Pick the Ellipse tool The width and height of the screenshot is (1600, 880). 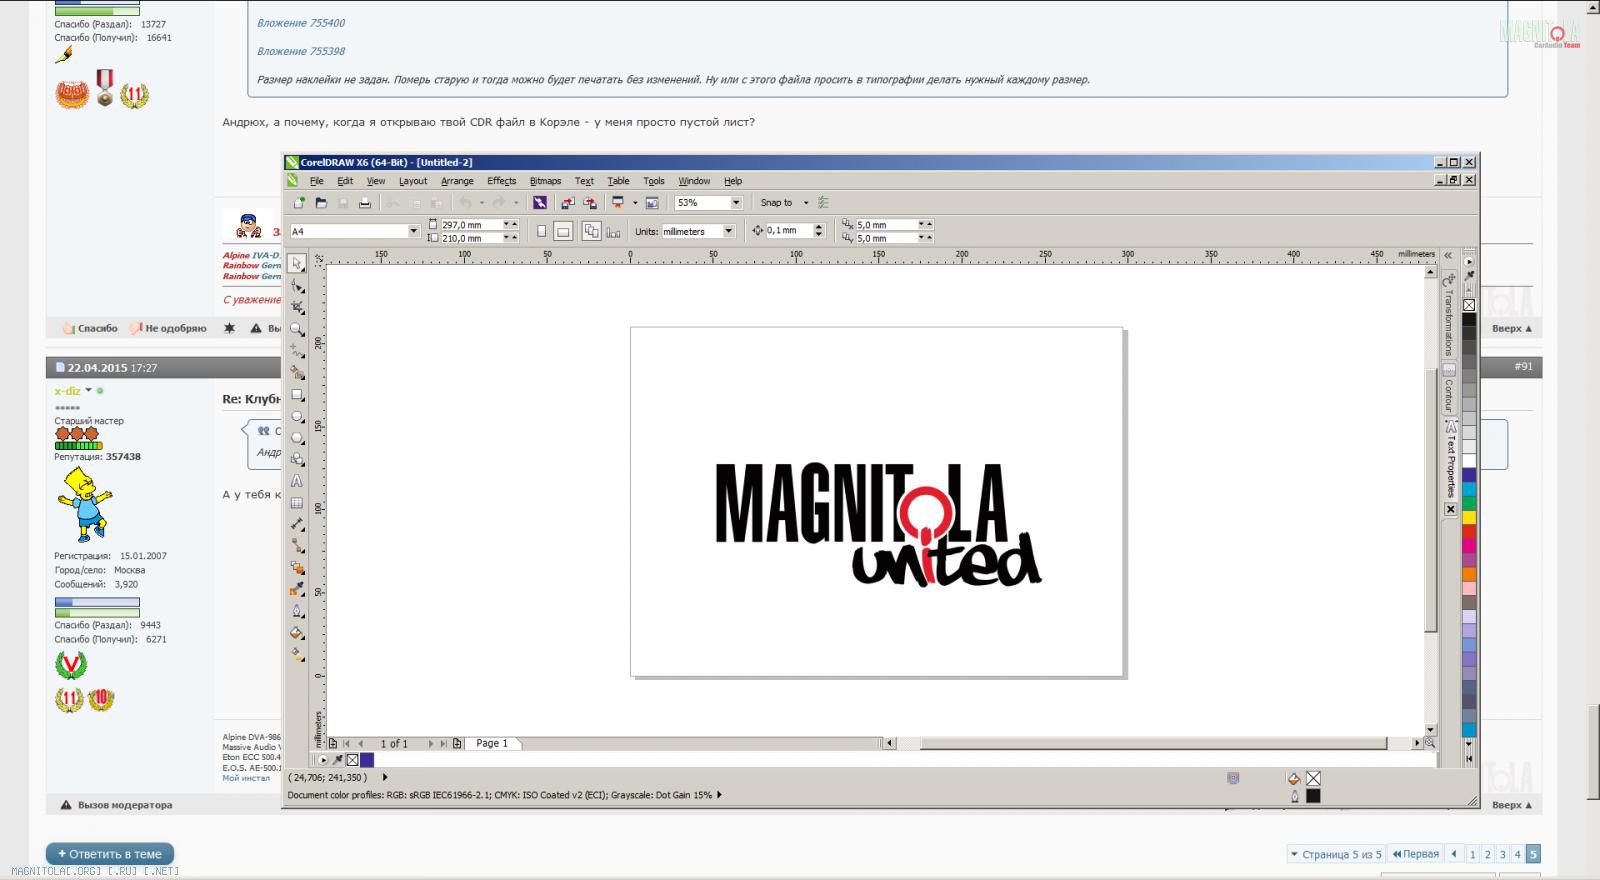[297, 416]
